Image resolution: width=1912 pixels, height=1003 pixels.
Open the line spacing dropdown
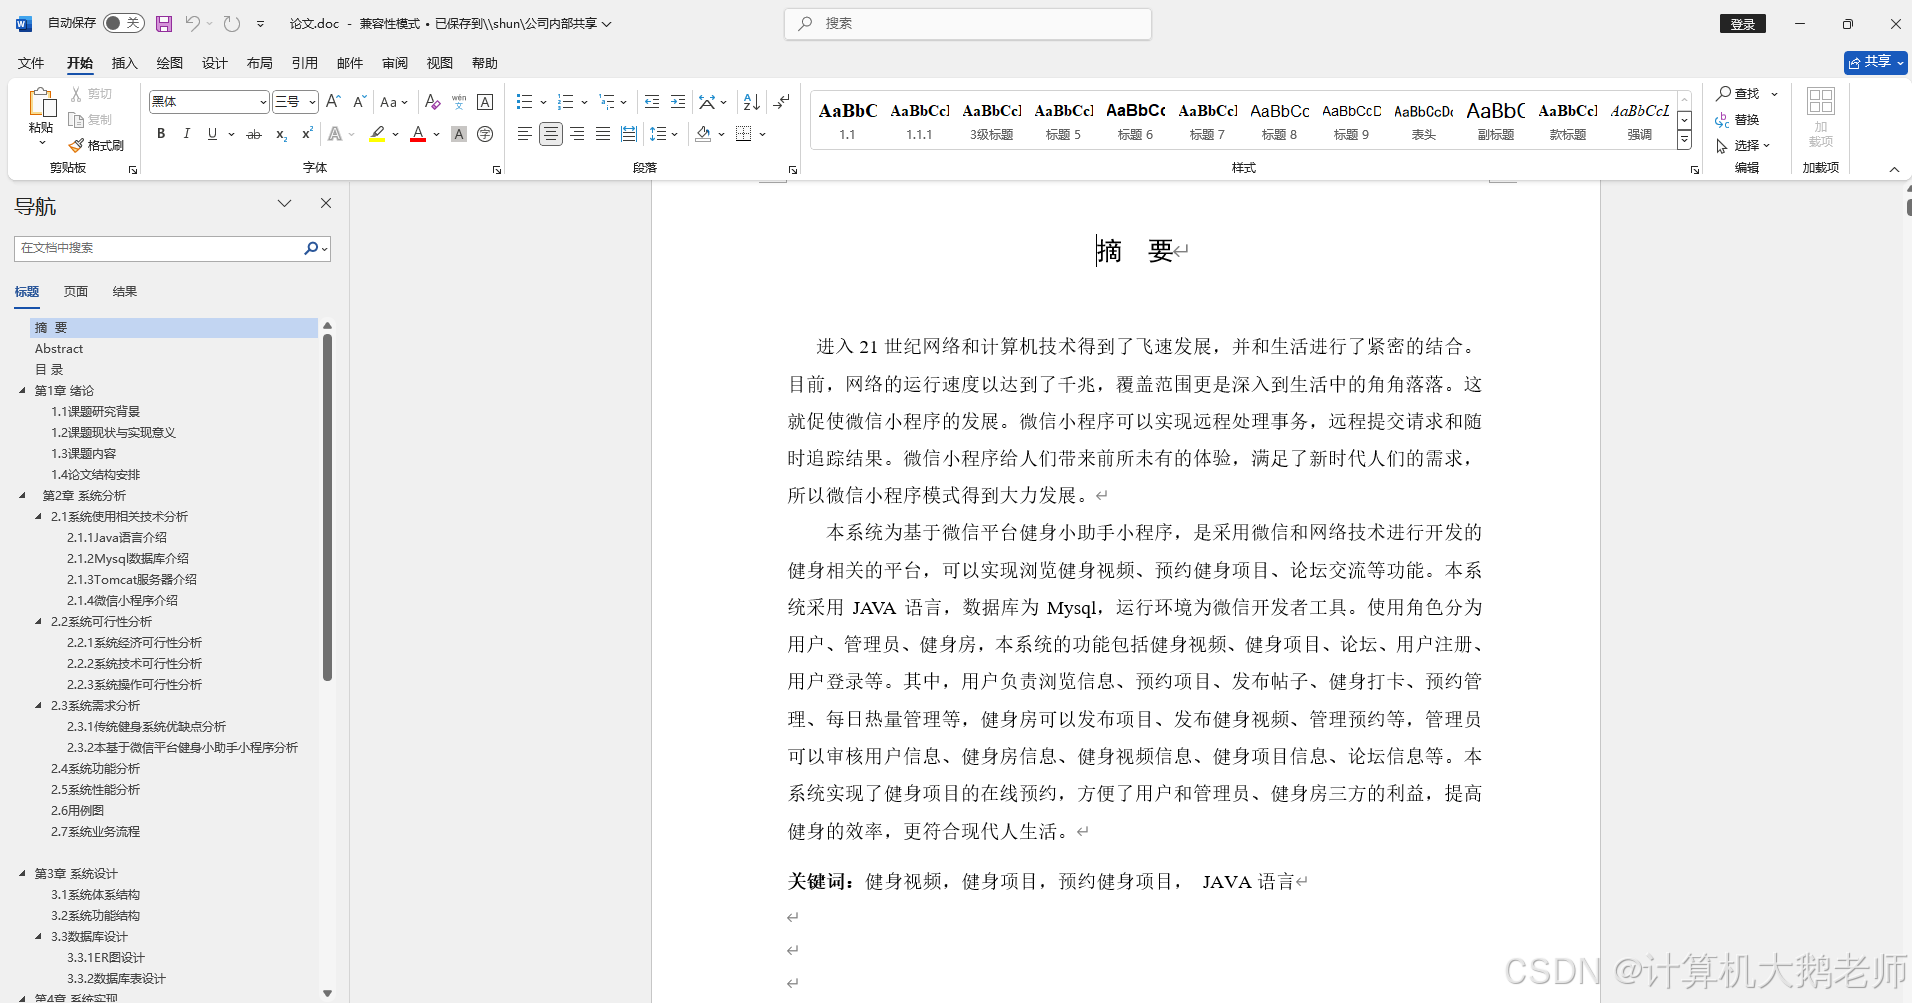pyautogui.click(x=663, y=134)
